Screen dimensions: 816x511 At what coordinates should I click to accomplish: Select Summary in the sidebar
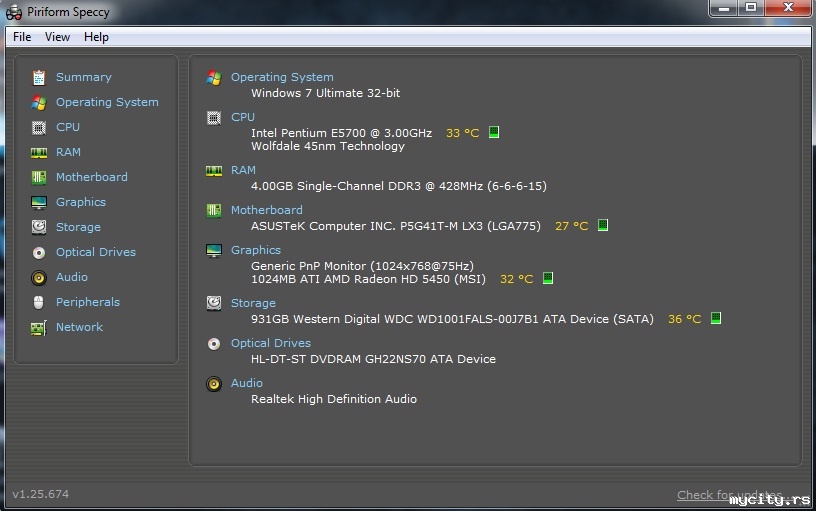(84, 77)
